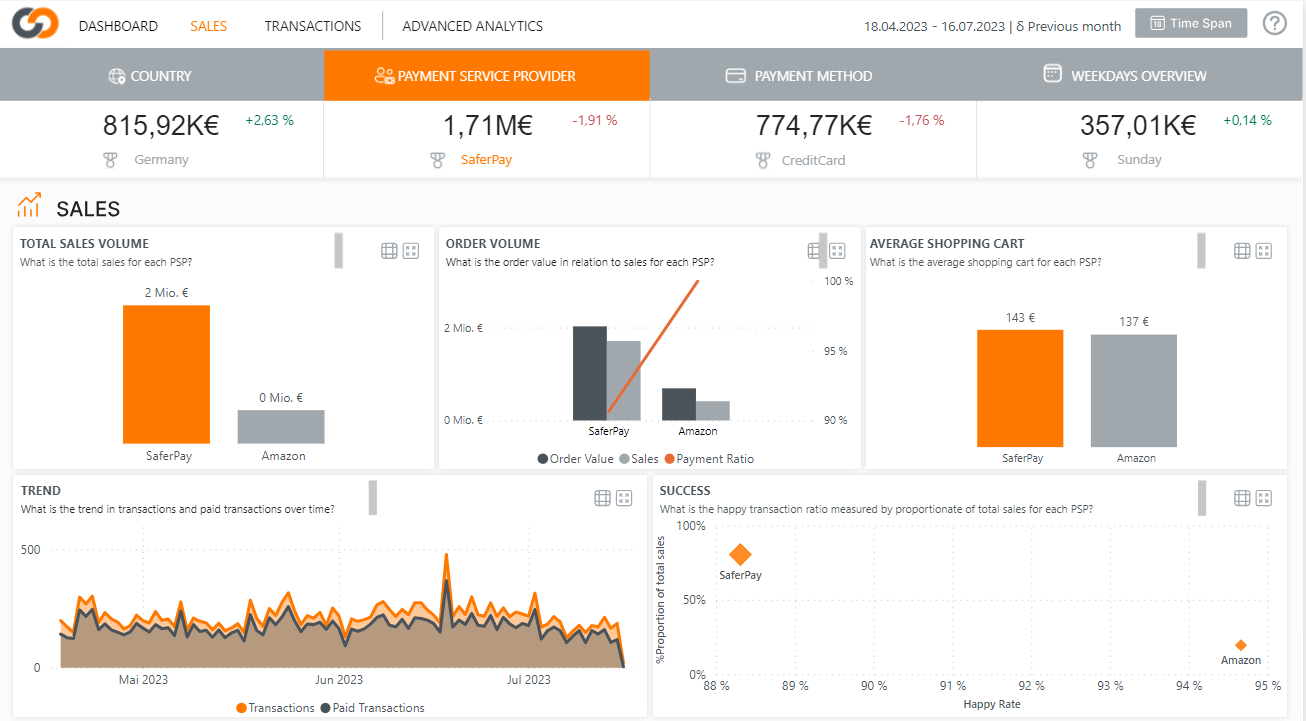Show table view for Average Shopping Cart
This screenshot has width=1306, height=721.
(x=1242, y=251)
